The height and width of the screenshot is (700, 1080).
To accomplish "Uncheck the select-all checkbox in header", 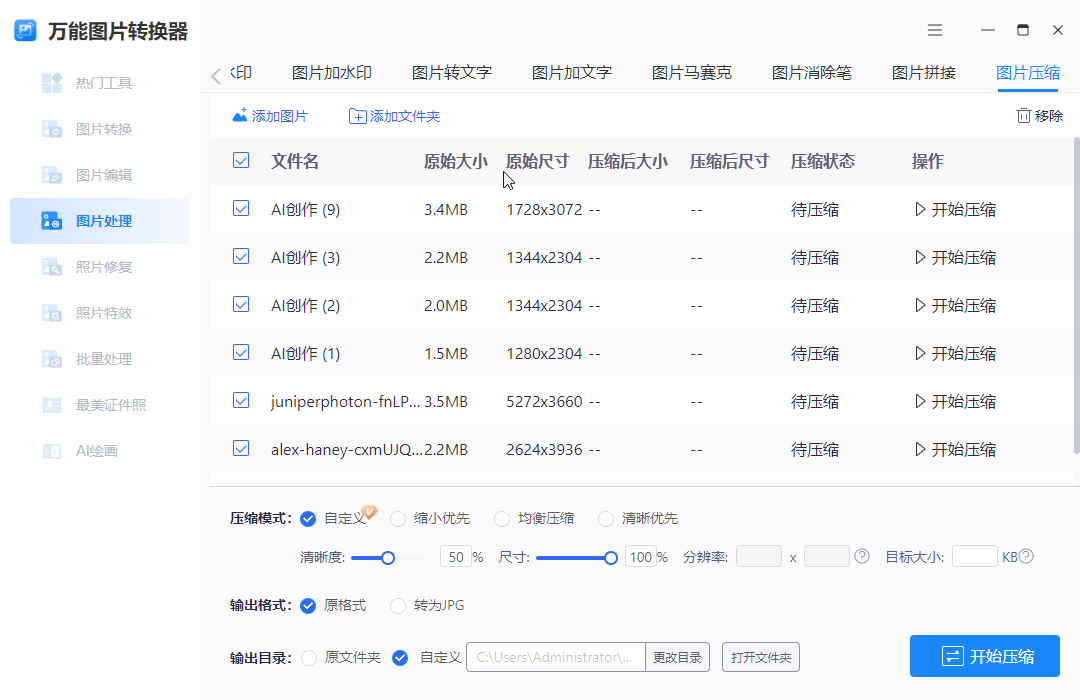I will (x=241, y=160).
